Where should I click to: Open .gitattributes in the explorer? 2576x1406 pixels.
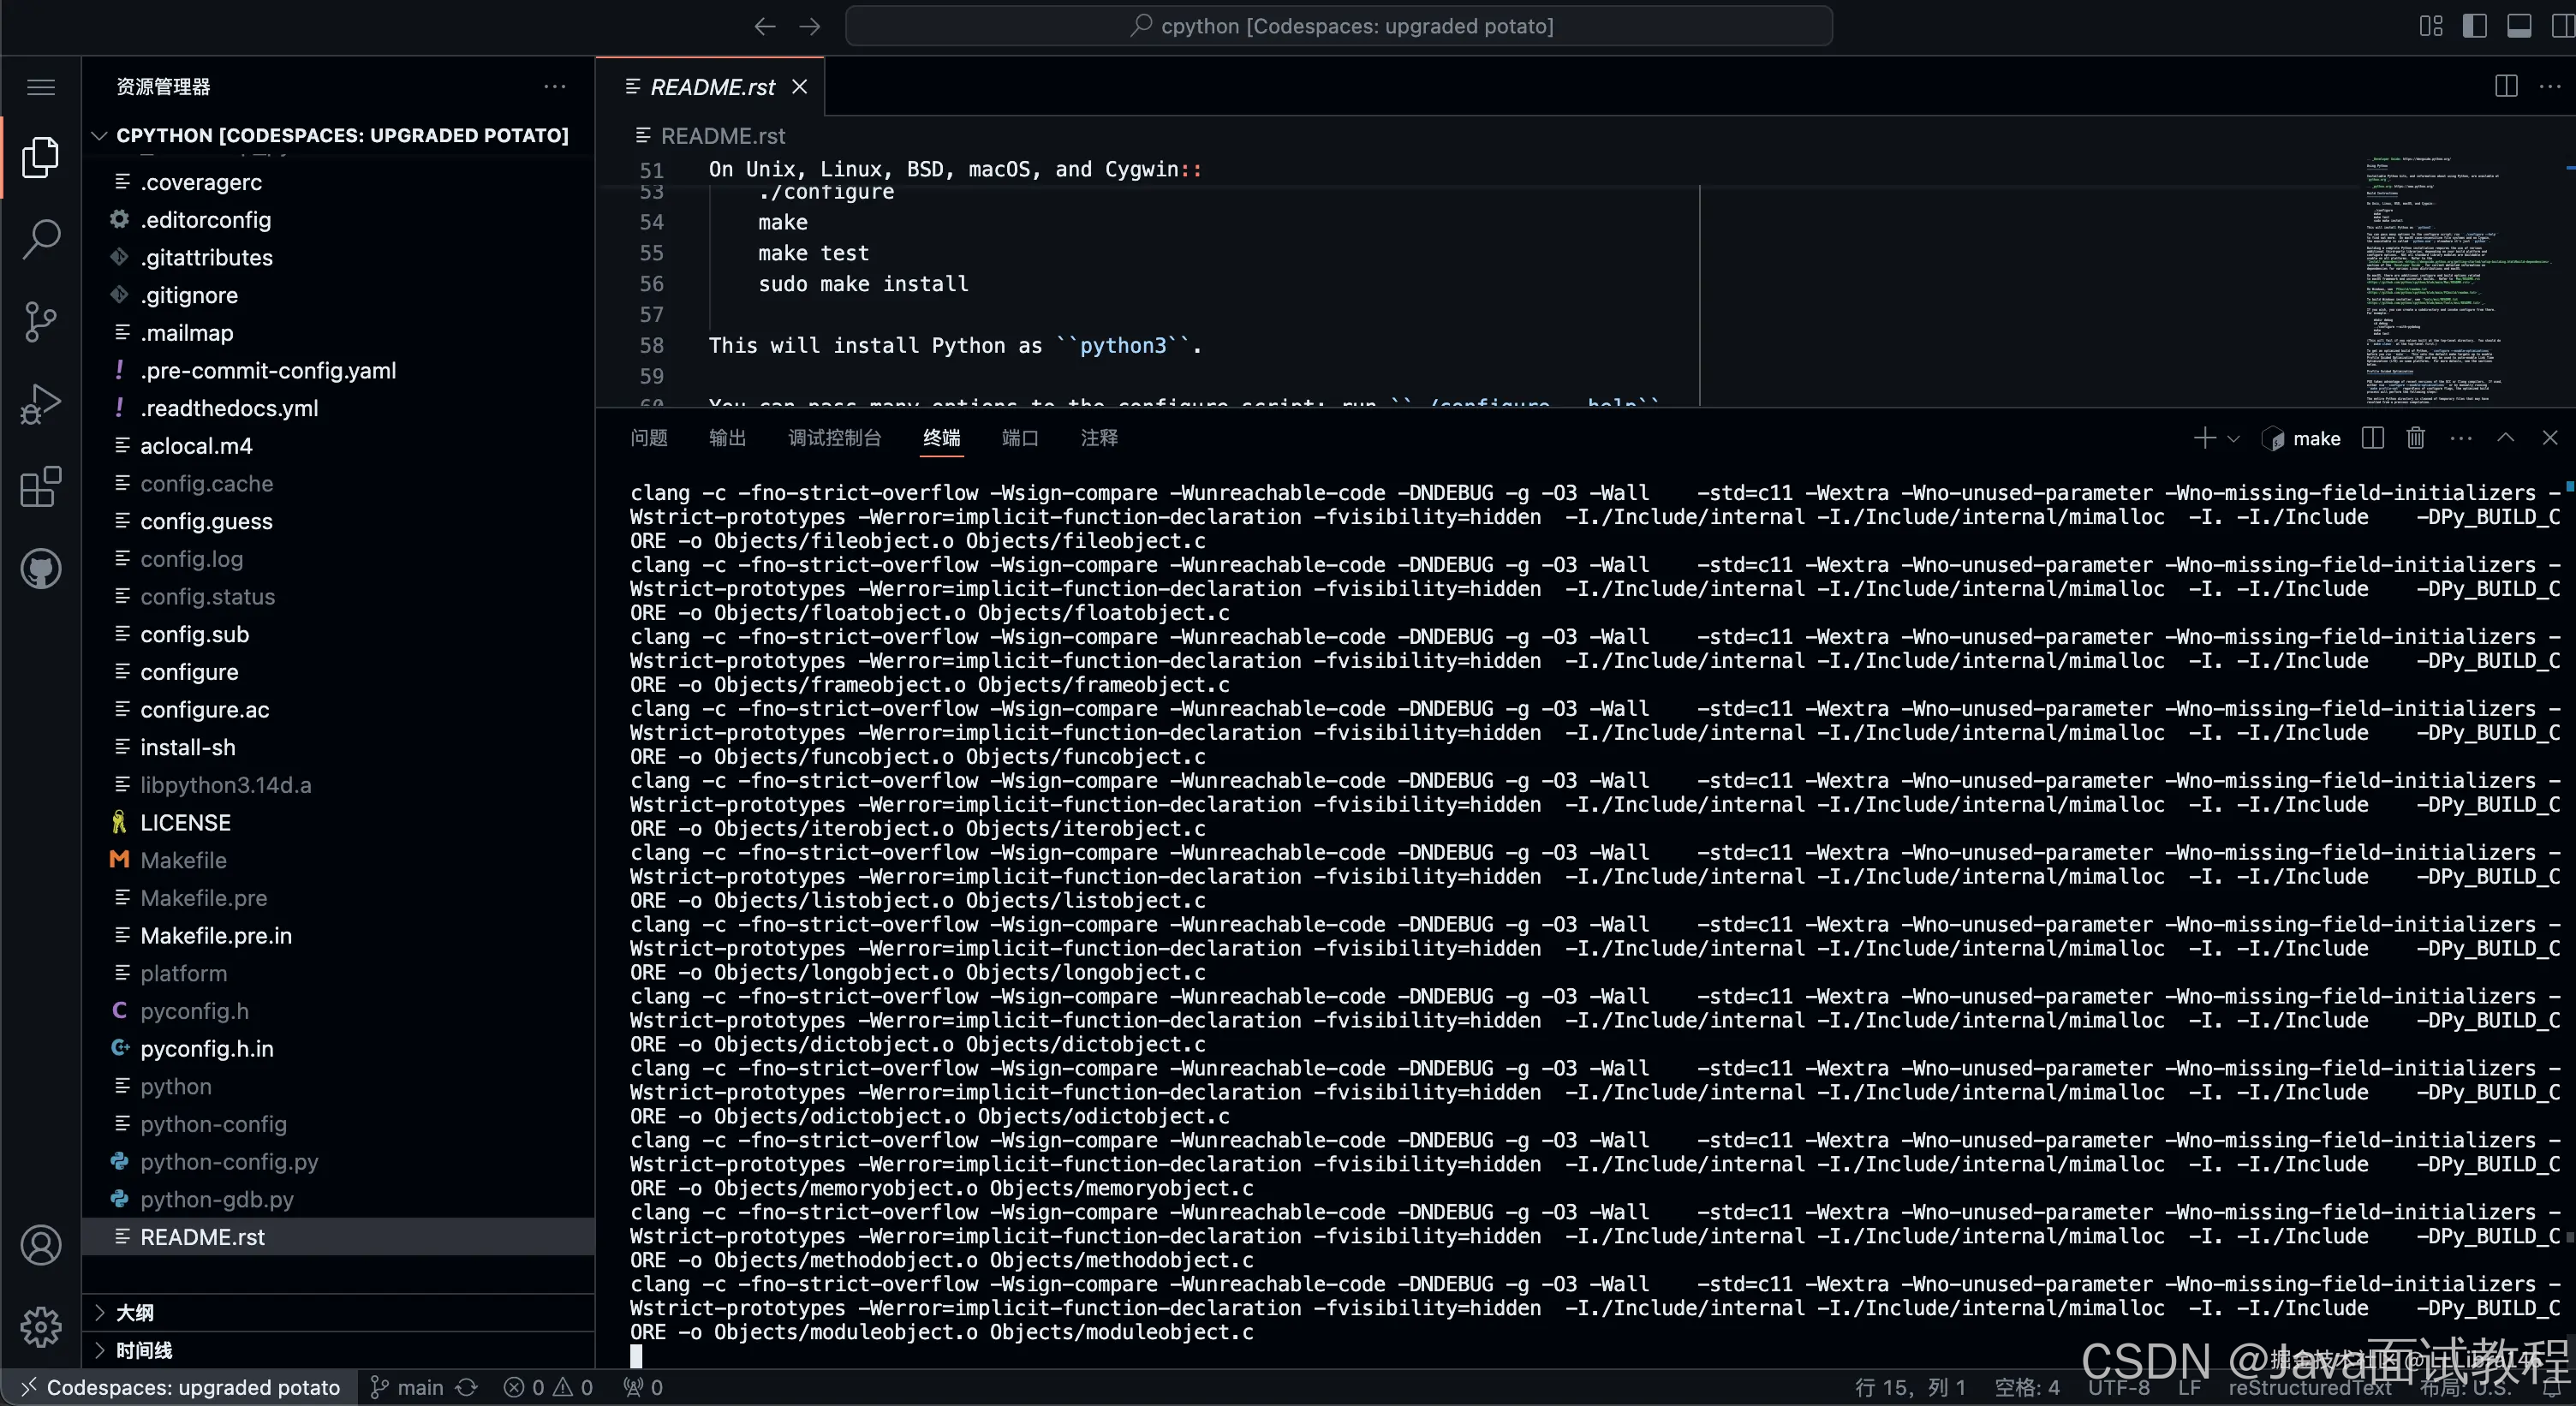(340, 258)
